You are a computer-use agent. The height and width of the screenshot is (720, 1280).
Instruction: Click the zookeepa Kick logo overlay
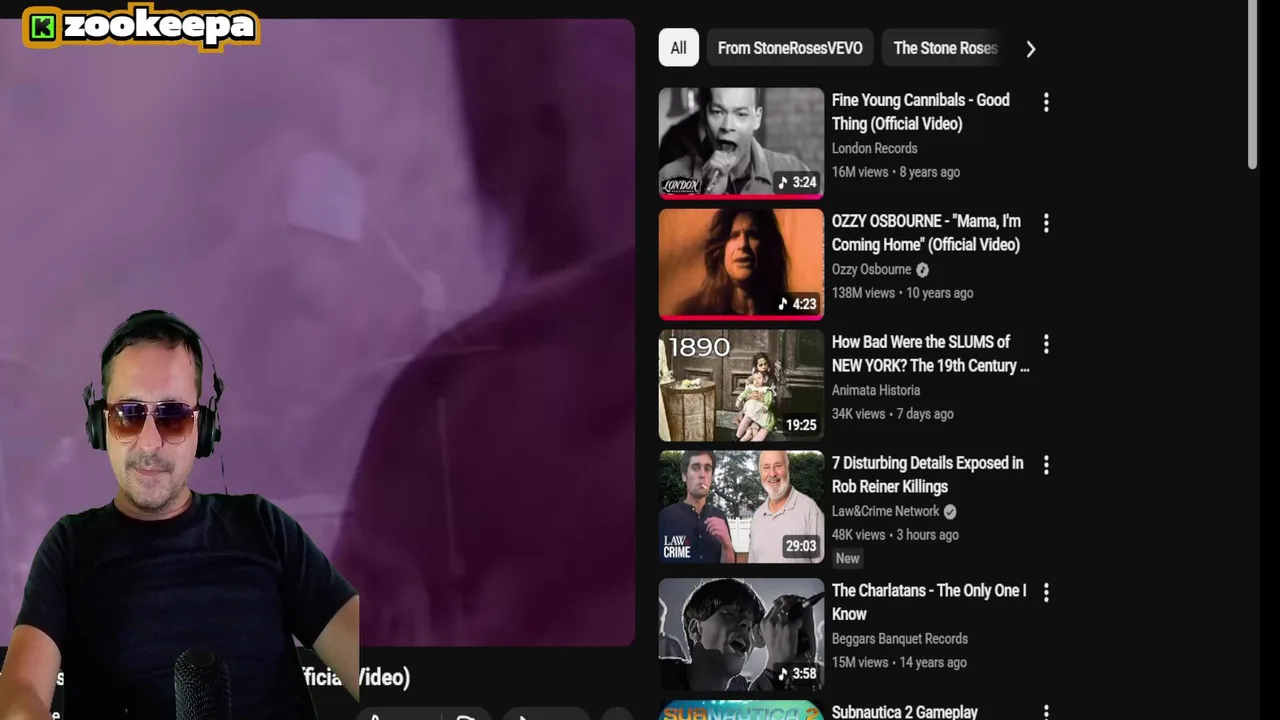click(x=141, y=27)
